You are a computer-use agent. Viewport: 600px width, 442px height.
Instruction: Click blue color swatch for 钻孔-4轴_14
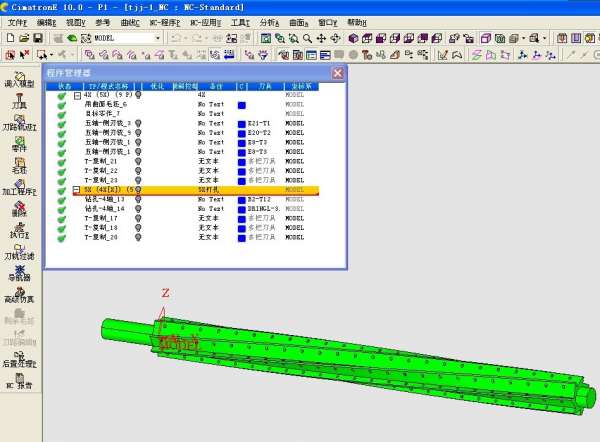(241, 209)
